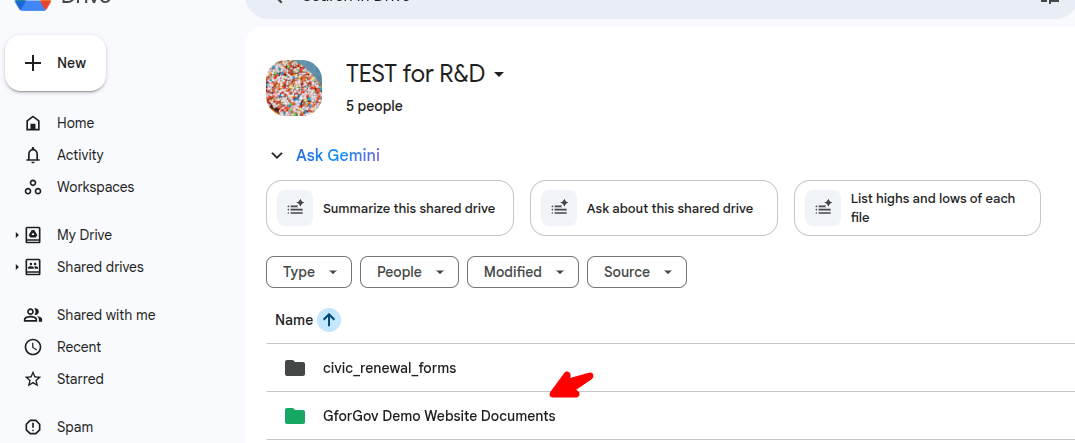
Task: Click the Workspaces circles icon
Action: pos(33,187)
